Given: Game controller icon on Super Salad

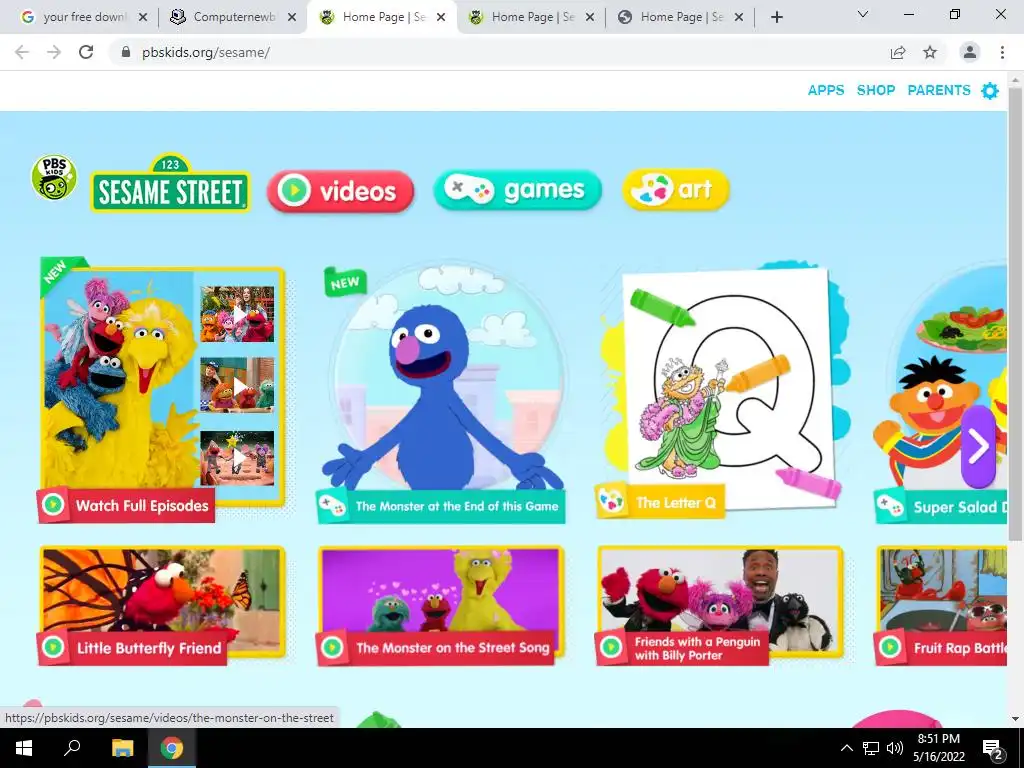Looking at the screenshot, I should (890, 506).
